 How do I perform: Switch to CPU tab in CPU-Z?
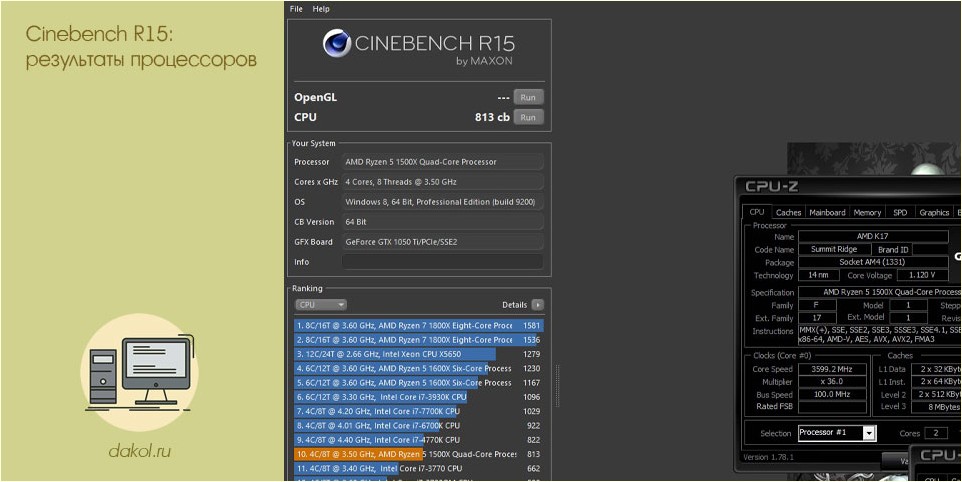(757, 212)
